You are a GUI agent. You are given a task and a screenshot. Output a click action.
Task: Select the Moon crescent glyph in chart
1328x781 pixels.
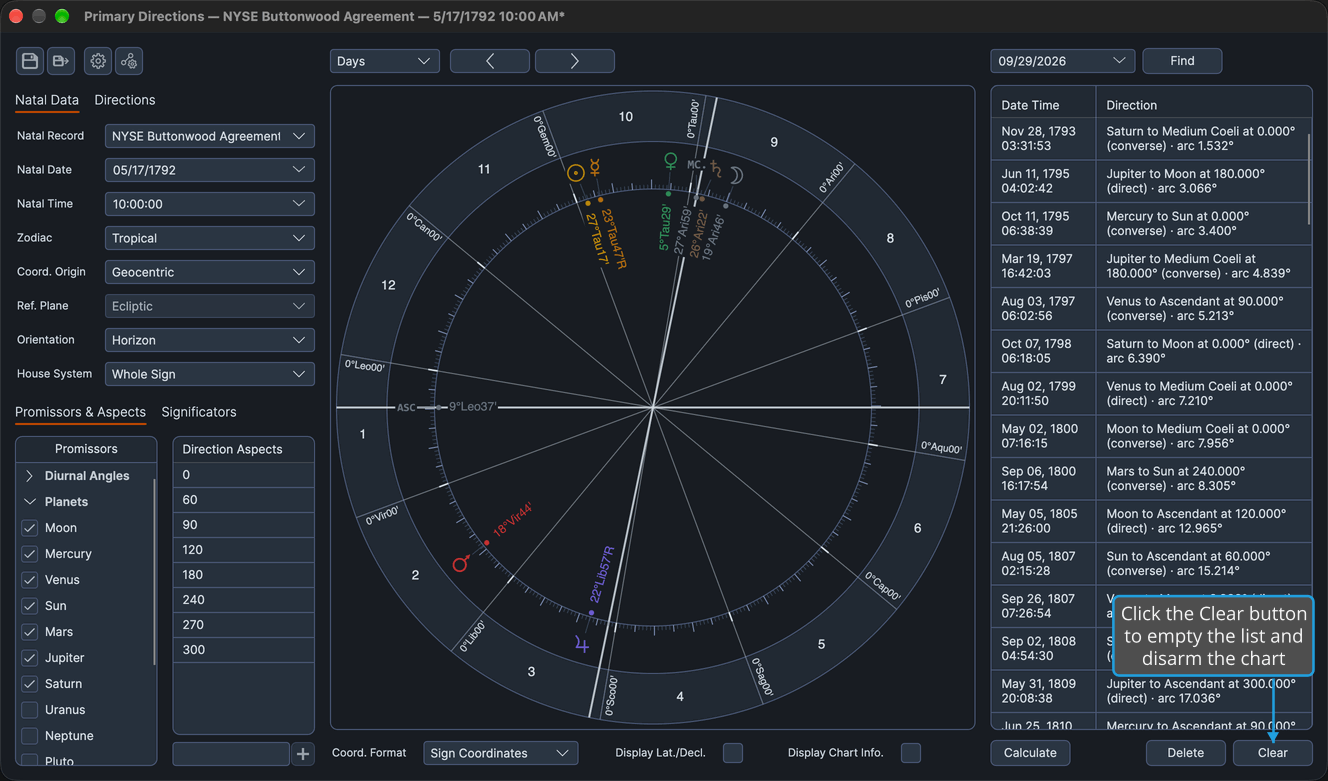pos(736,176)
